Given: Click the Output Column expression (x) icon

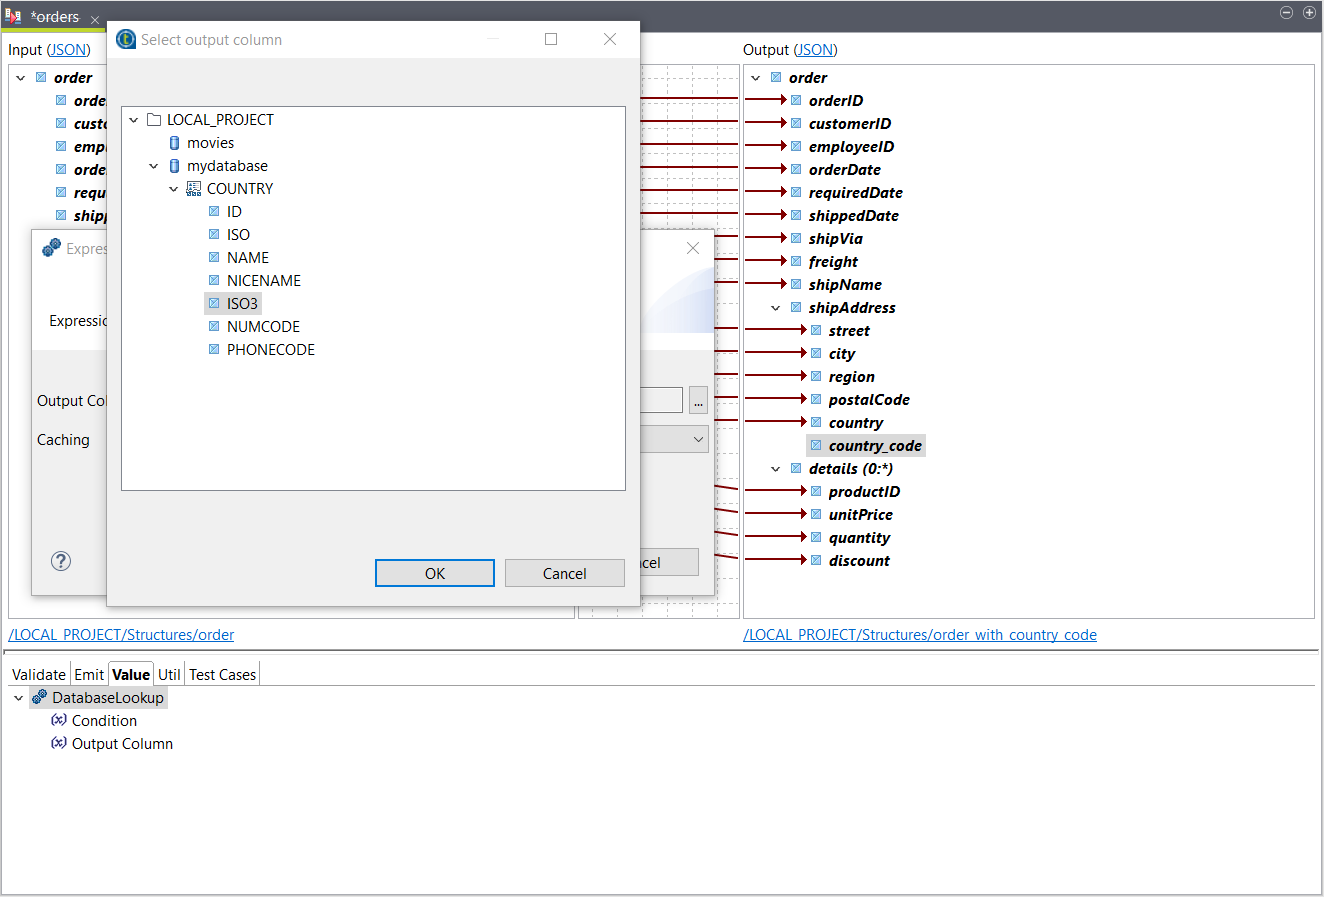Looking at the screenshot, I should (x=59, y=743).
